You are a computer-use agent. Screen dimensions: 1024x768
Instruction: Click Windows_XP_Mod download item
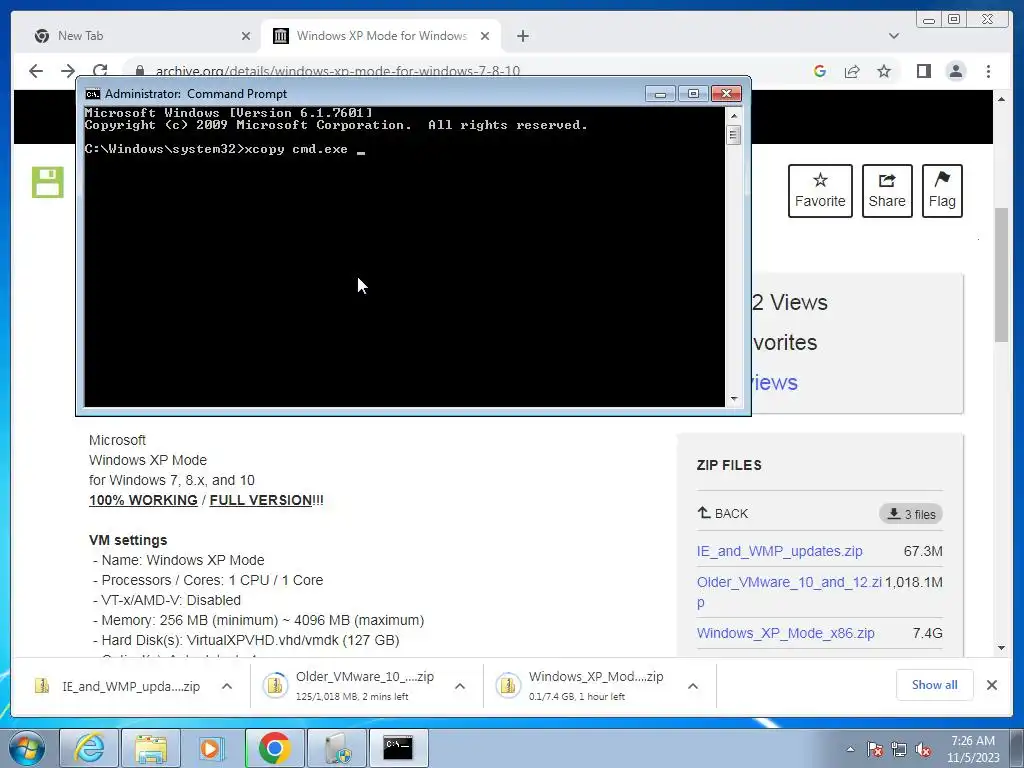tap(586, 686)
